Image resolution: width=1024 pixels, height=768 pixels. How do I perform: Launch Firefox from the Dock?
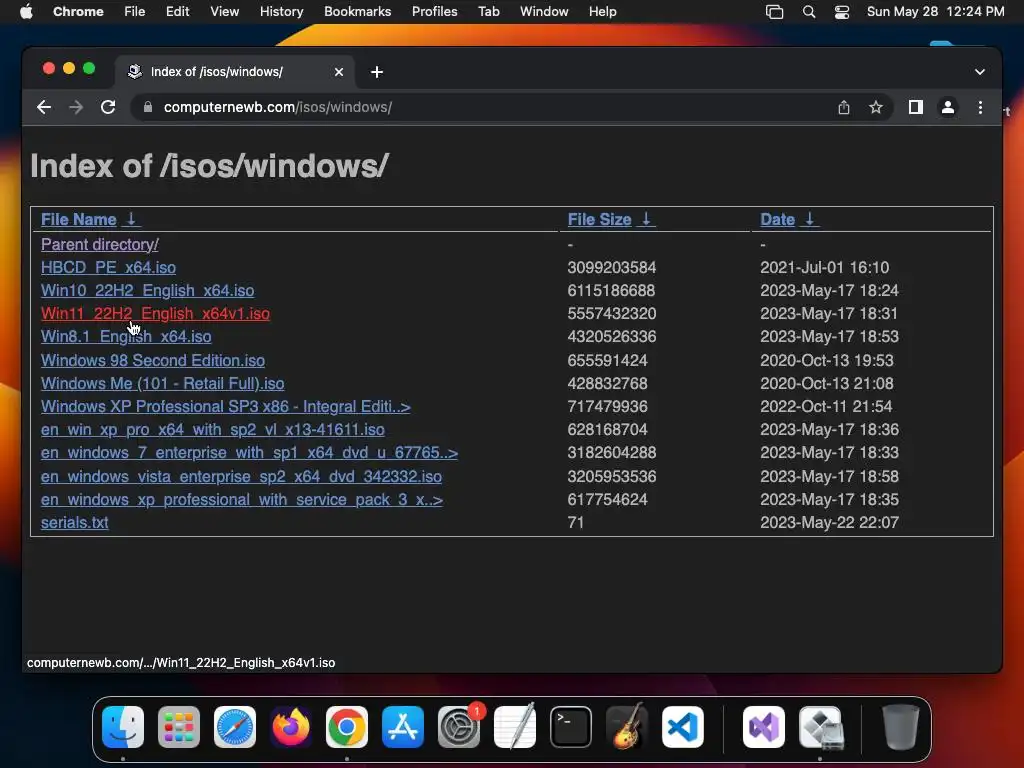(x=291, y=727)
